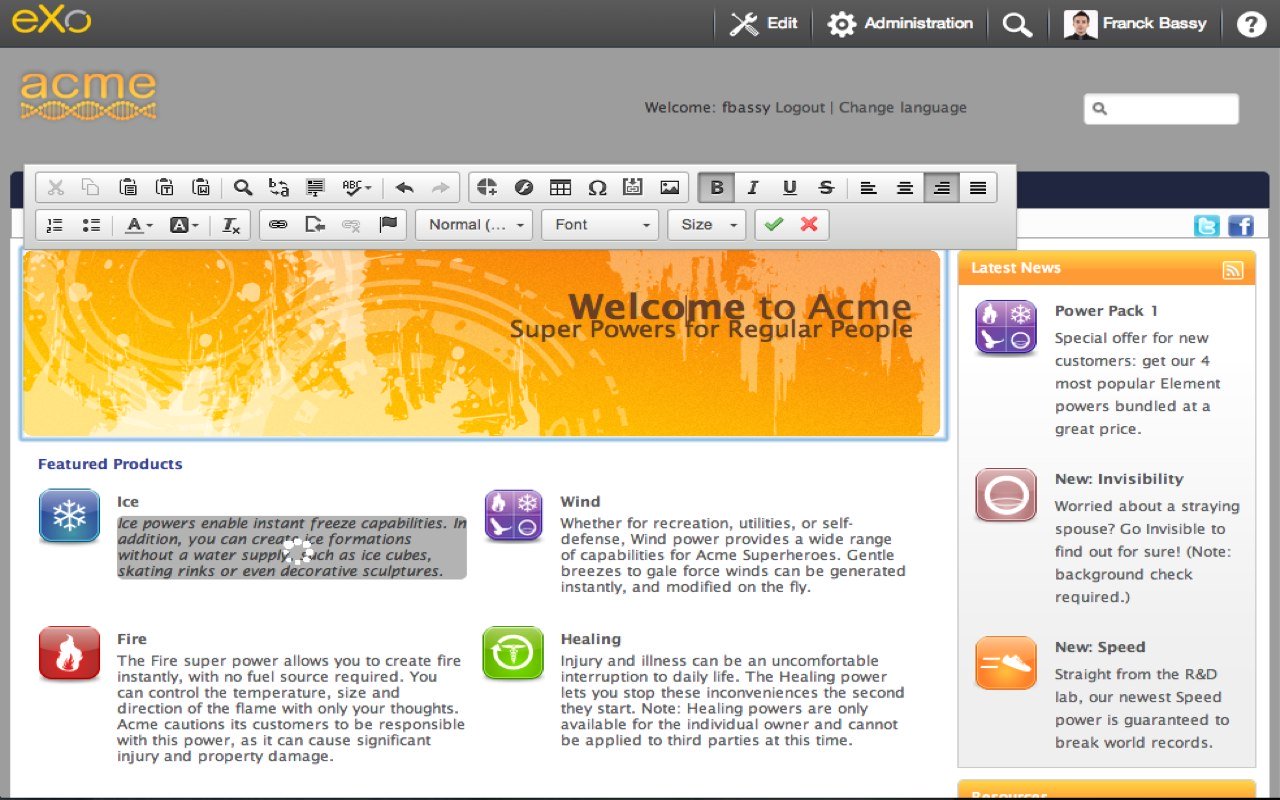This screenshot has width=1280, height=800.
Task: Click the Fire product flame icon
Action: tap(69, 653)
